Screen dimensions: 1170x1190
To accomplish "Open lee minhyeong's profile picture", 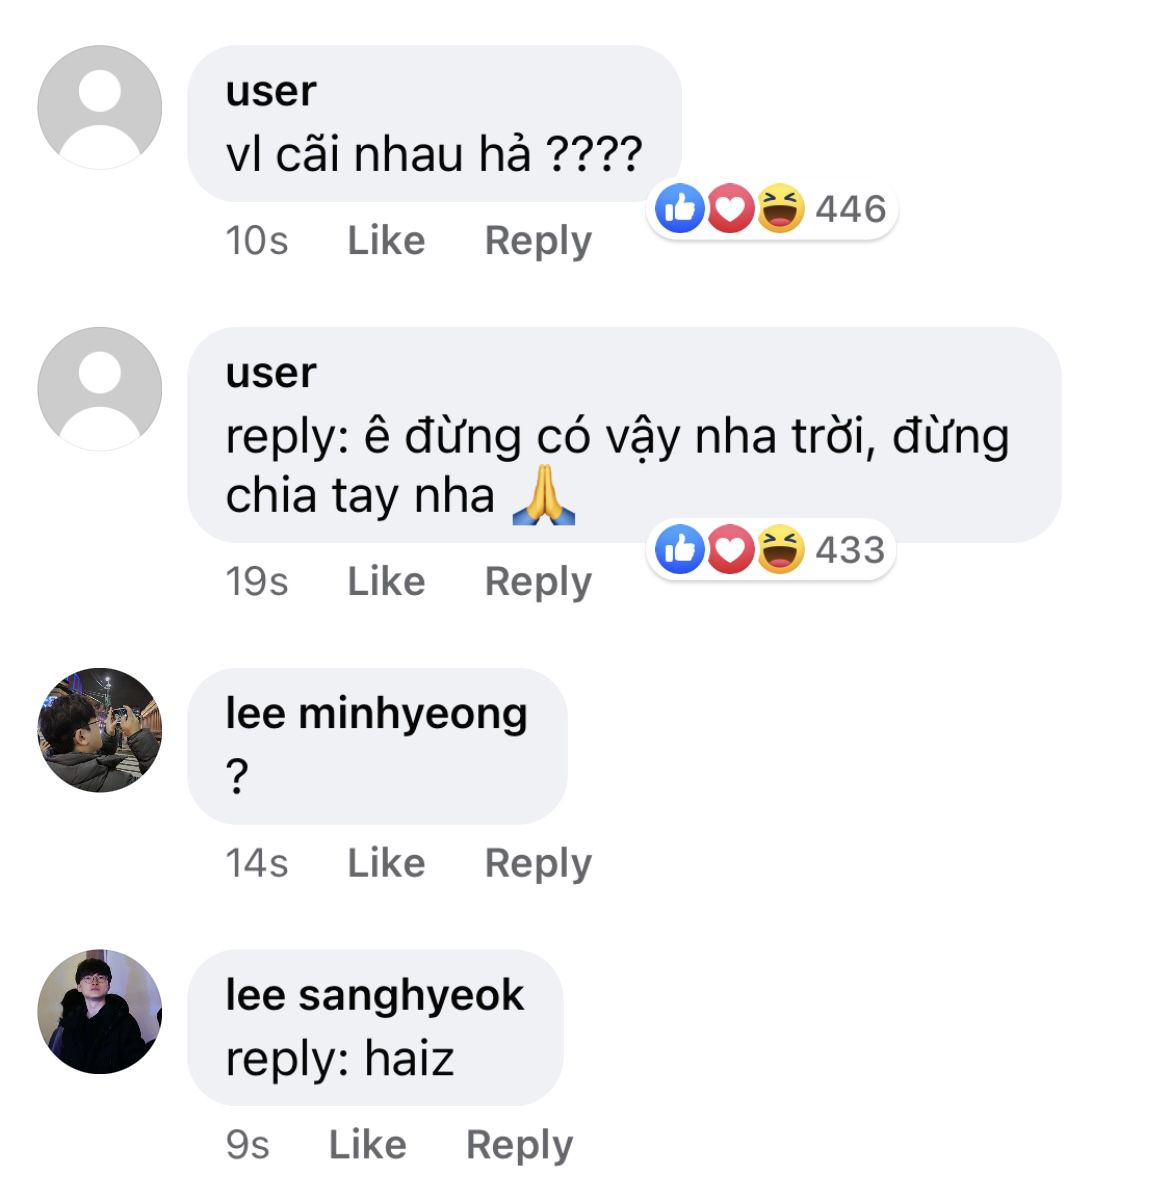I will coord(99,730).
